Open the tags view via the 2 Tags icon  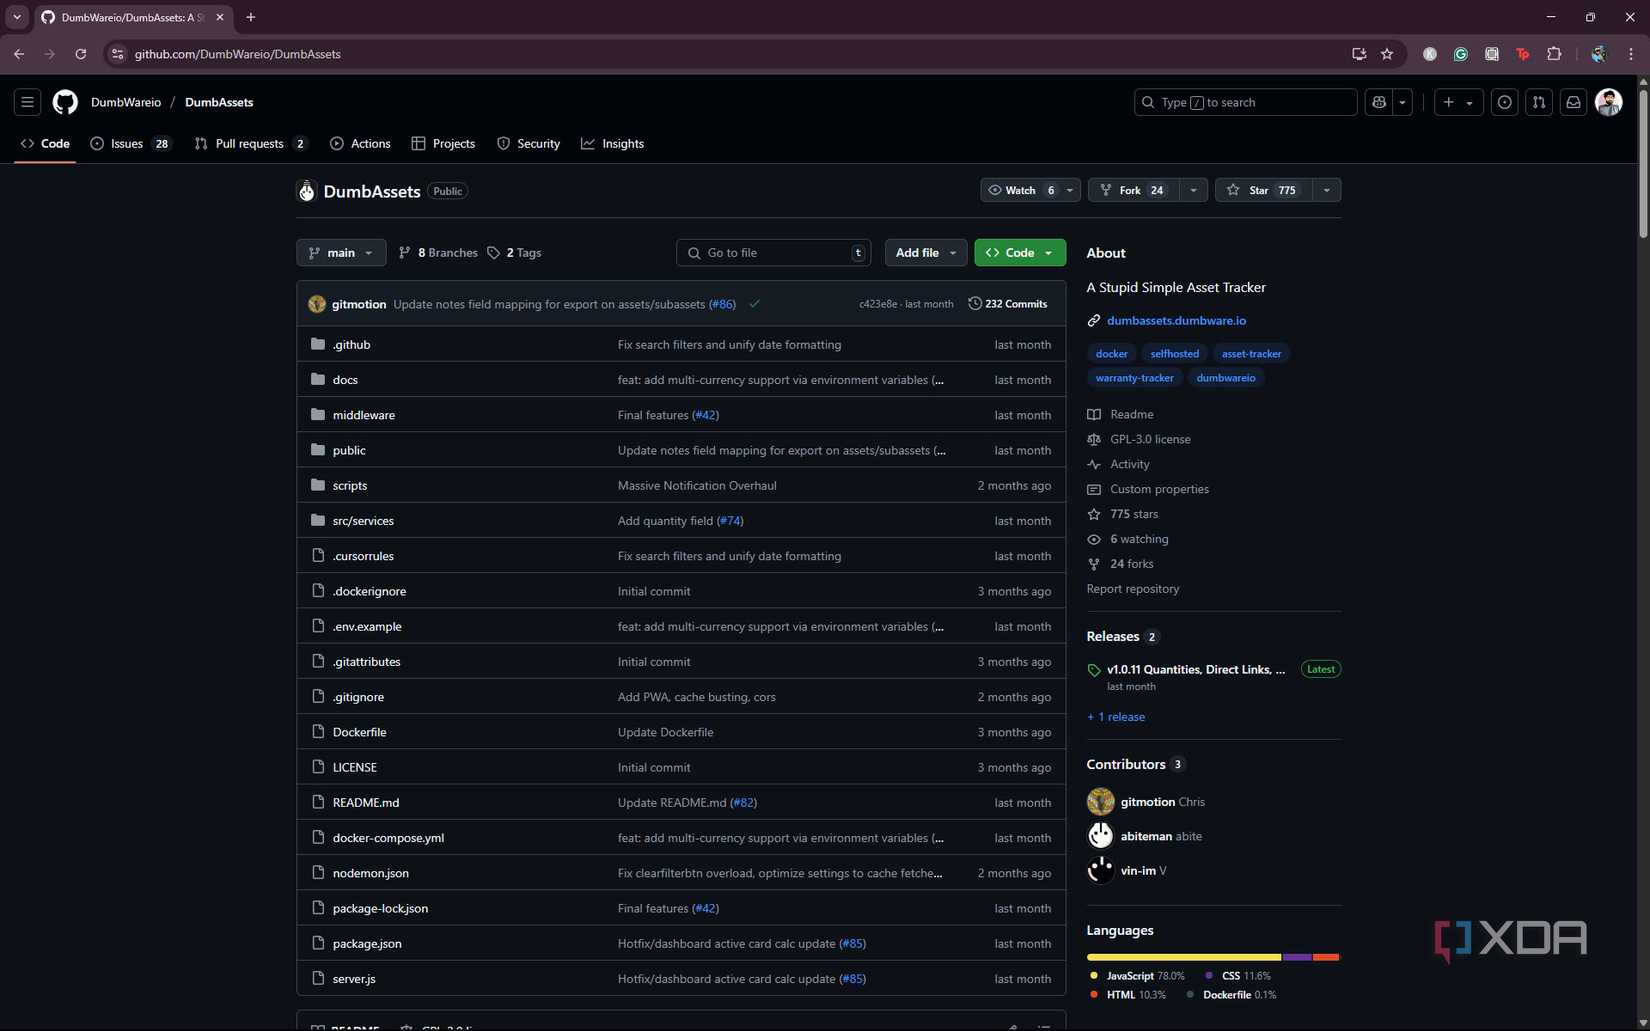(x=494, y=252)
